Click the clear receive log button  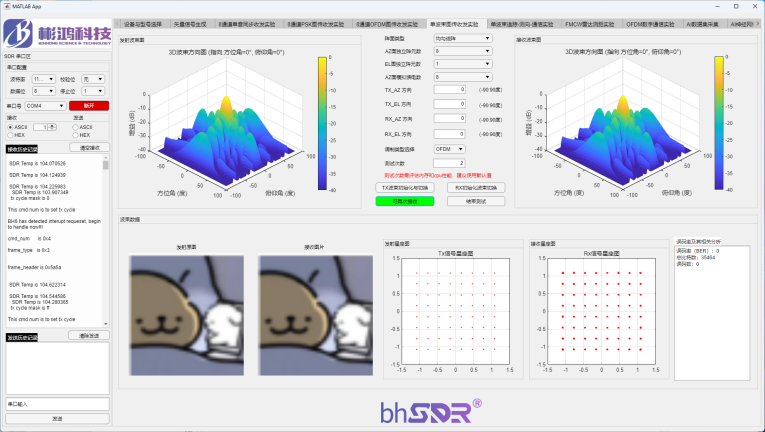click(89, 147)
